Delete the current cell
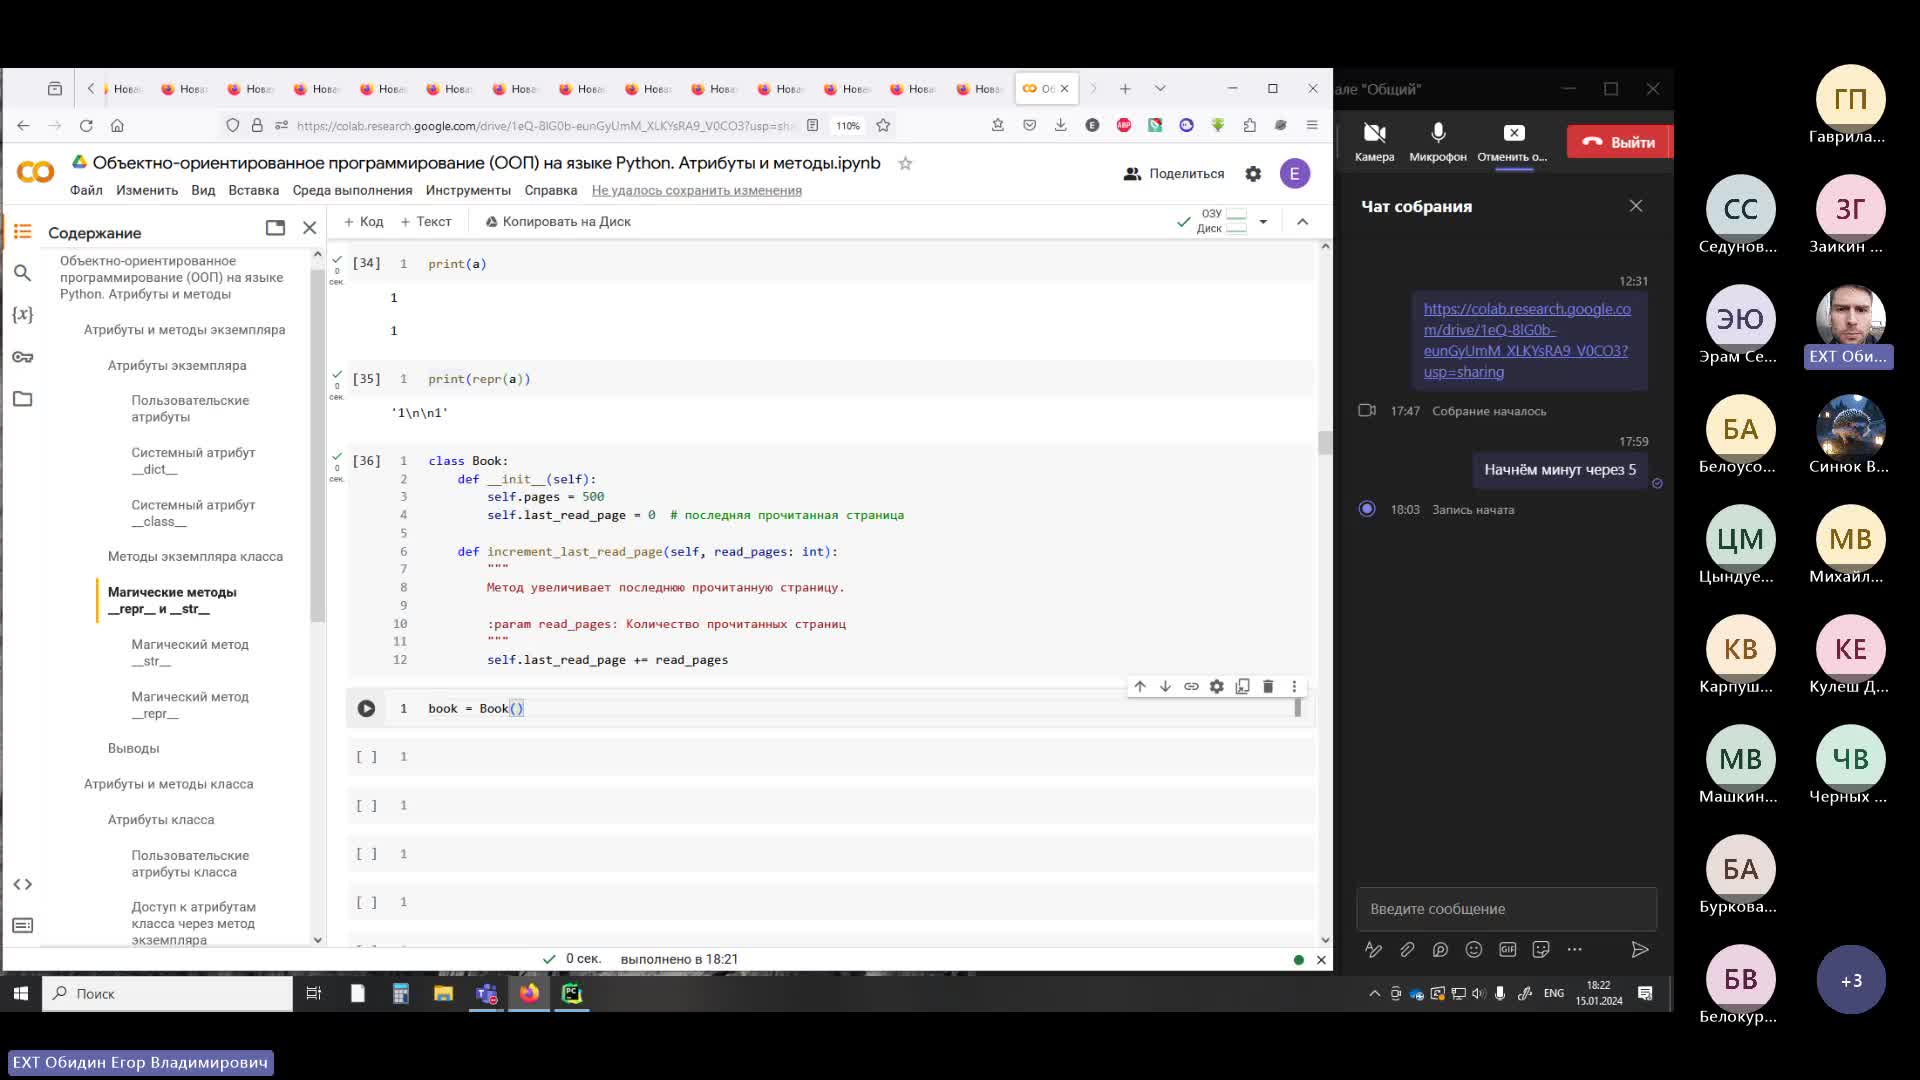The height and width of the screenshot is (1080, 1920). (1268, 686)
